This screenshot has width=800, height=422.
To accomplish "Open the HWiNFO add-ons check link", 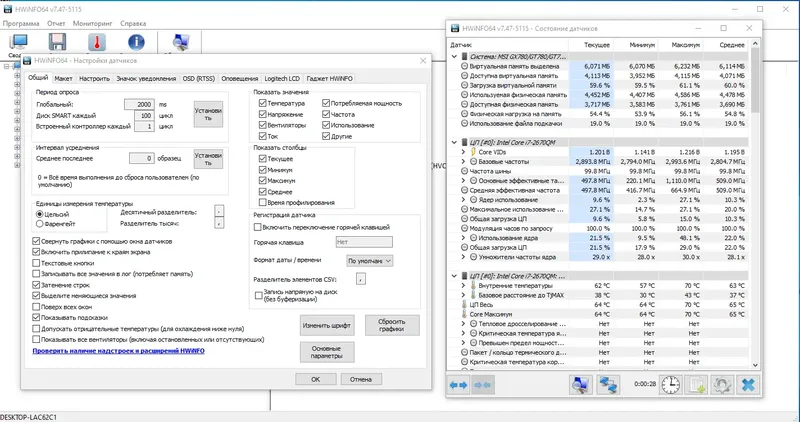I will coord(118,351).
